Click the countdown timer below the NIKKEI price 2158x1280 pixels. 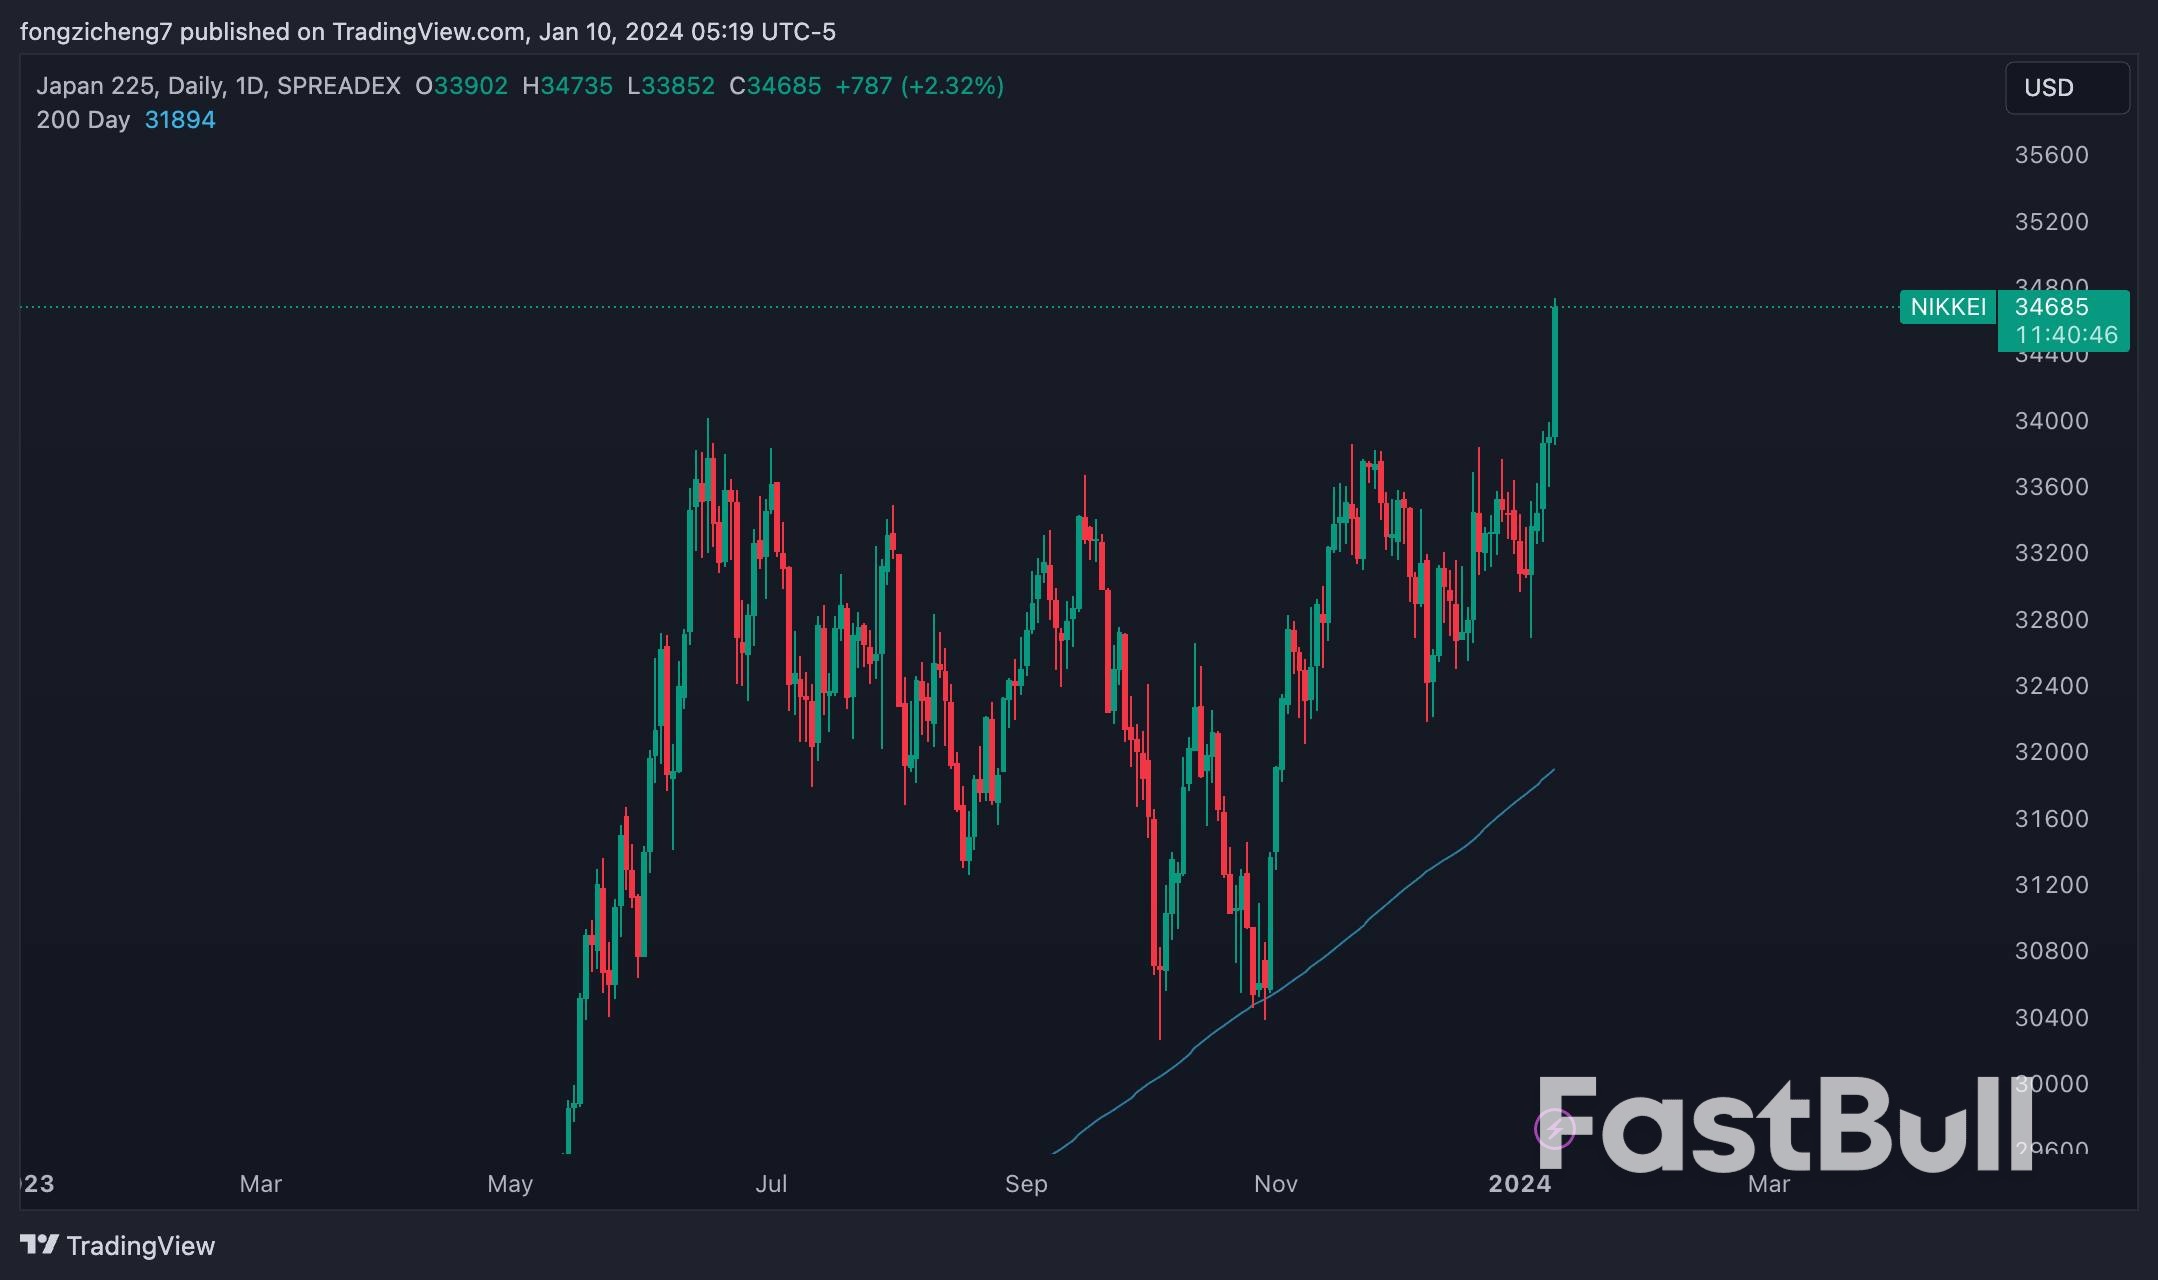2066,335
